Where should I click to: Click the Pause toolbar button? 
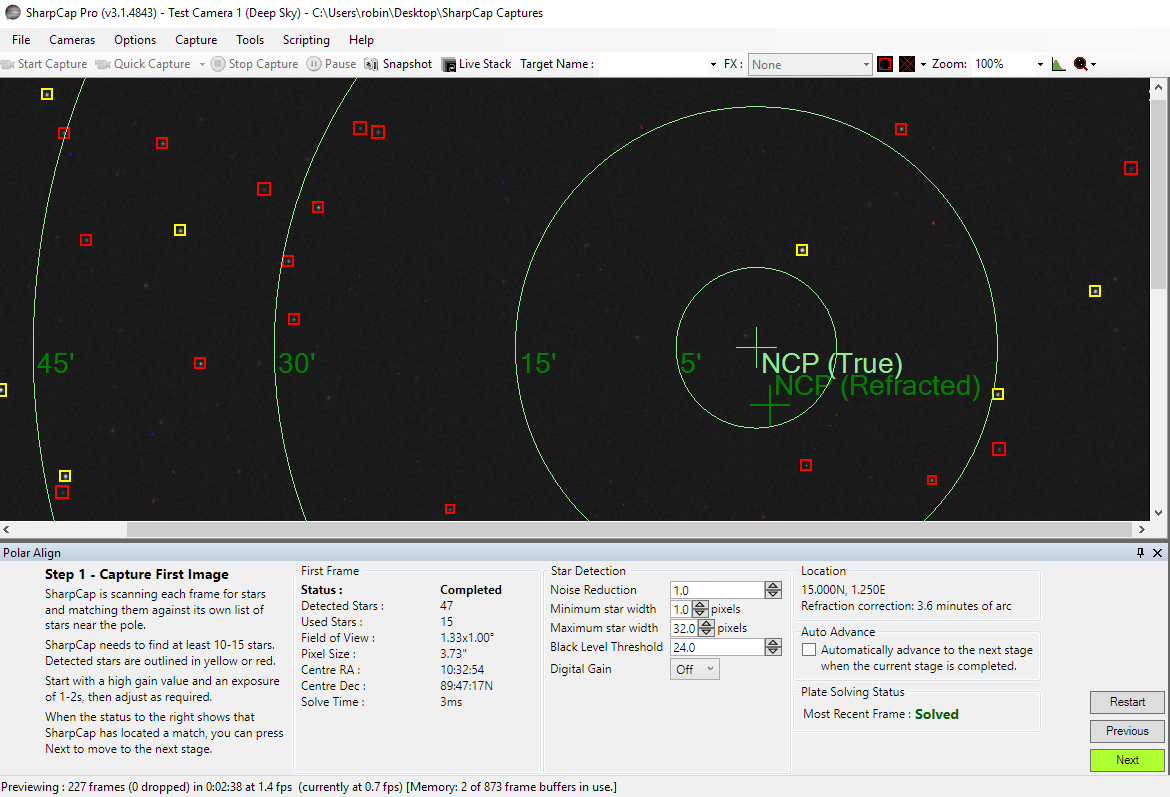(x=332, y=64)
